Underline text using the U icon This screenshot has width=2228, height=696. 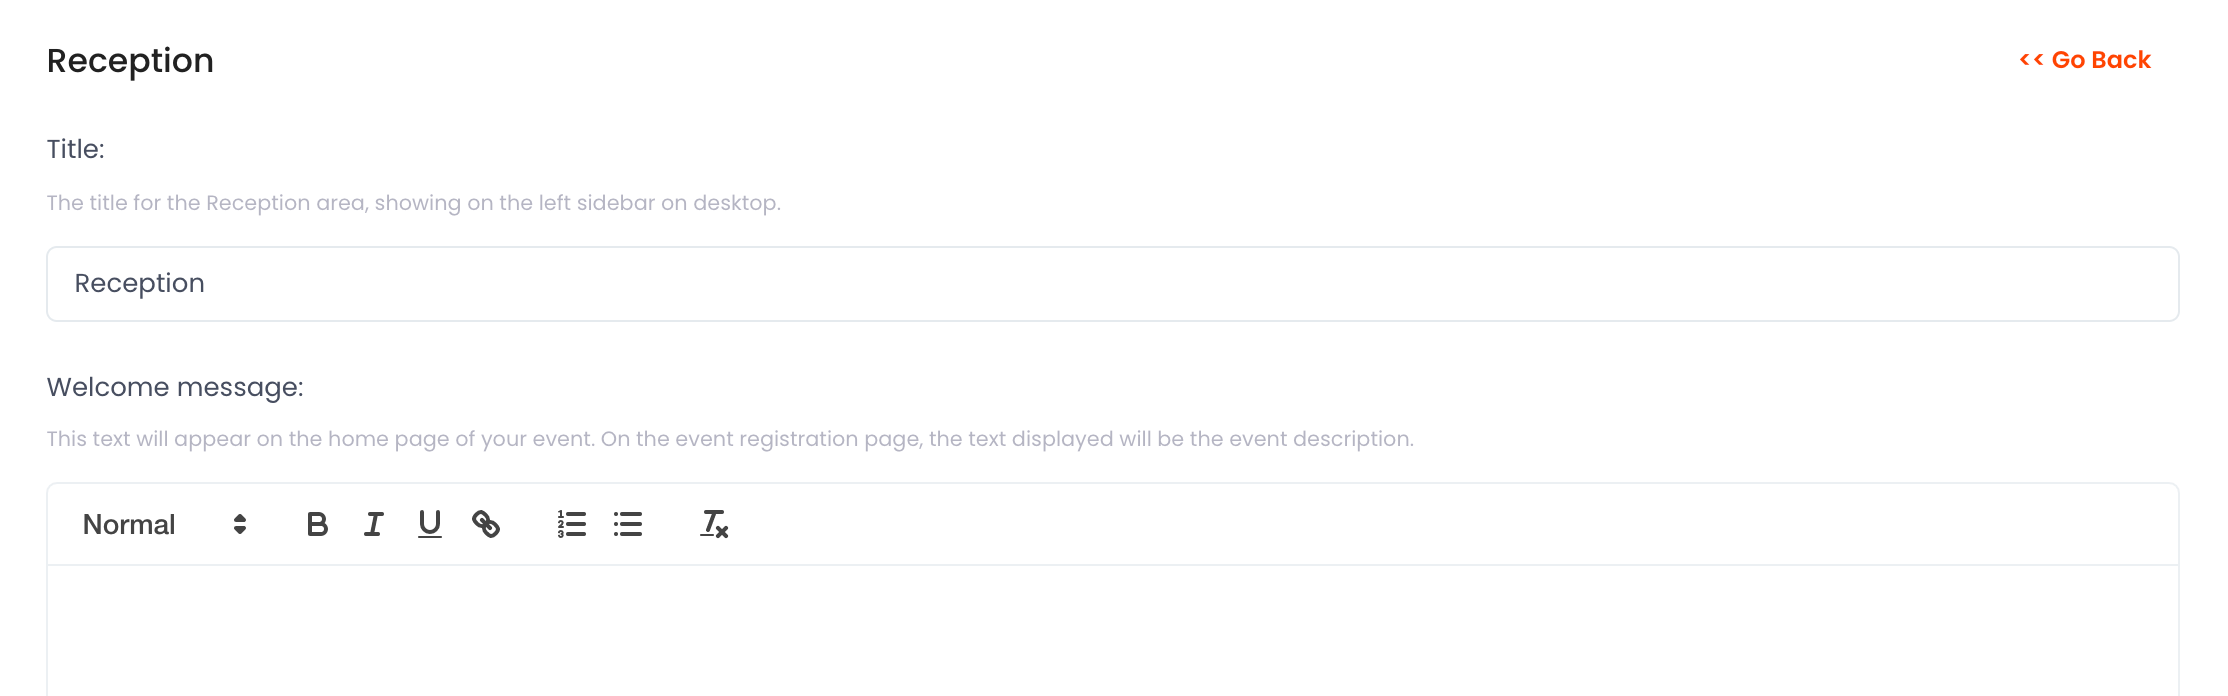pyautogui.click(x=430, y=524)
